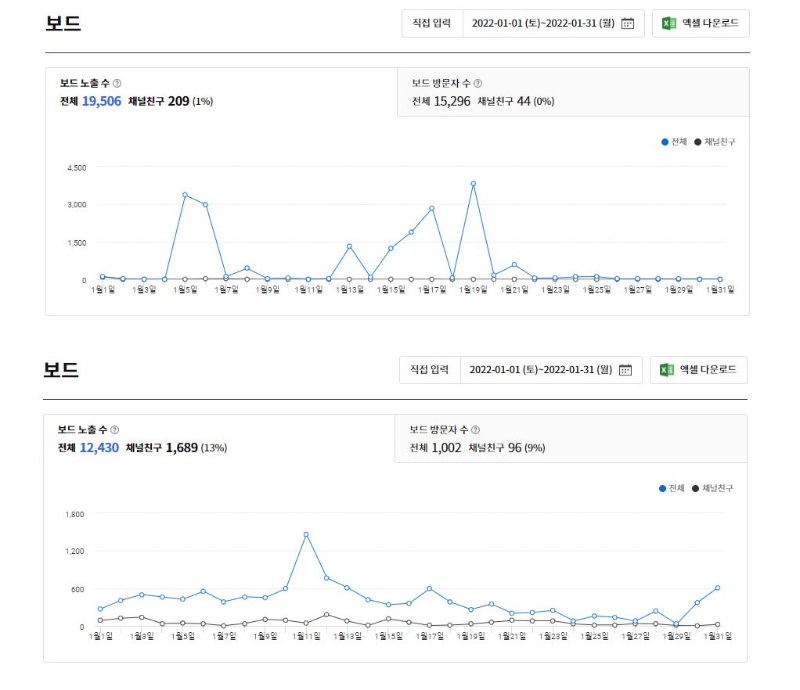Click 1월21일 axis label in bottom chart
Screen dimensions: 800x690
click(512, 636)
